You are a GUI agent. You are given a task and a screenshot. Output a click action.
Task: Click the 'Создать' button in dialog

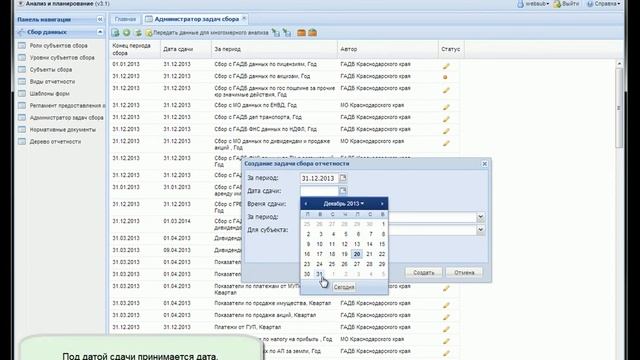[x=424, y=272]
